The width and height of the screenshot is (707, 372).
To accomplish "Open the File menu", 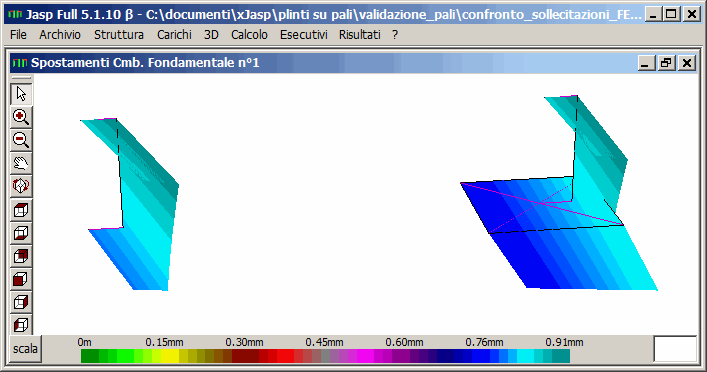I will coord(18,35).
